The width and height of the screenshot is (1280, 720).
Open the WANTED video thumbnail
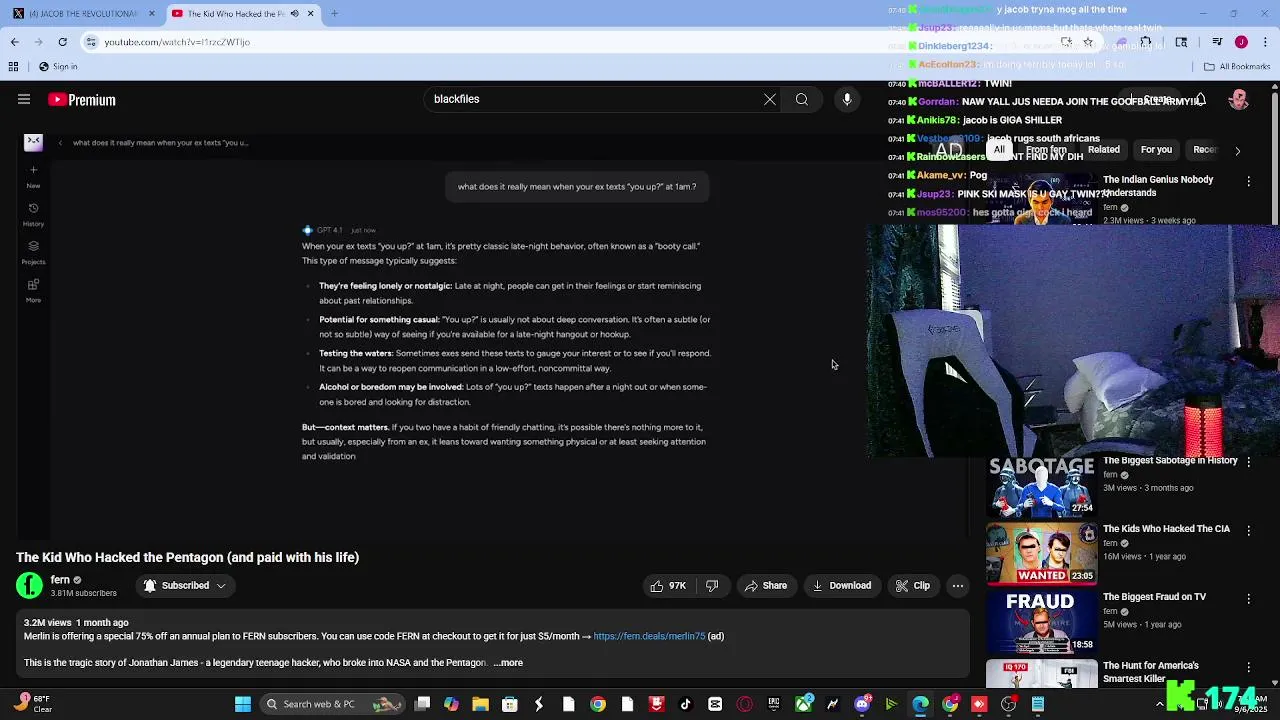[1041, 553]
